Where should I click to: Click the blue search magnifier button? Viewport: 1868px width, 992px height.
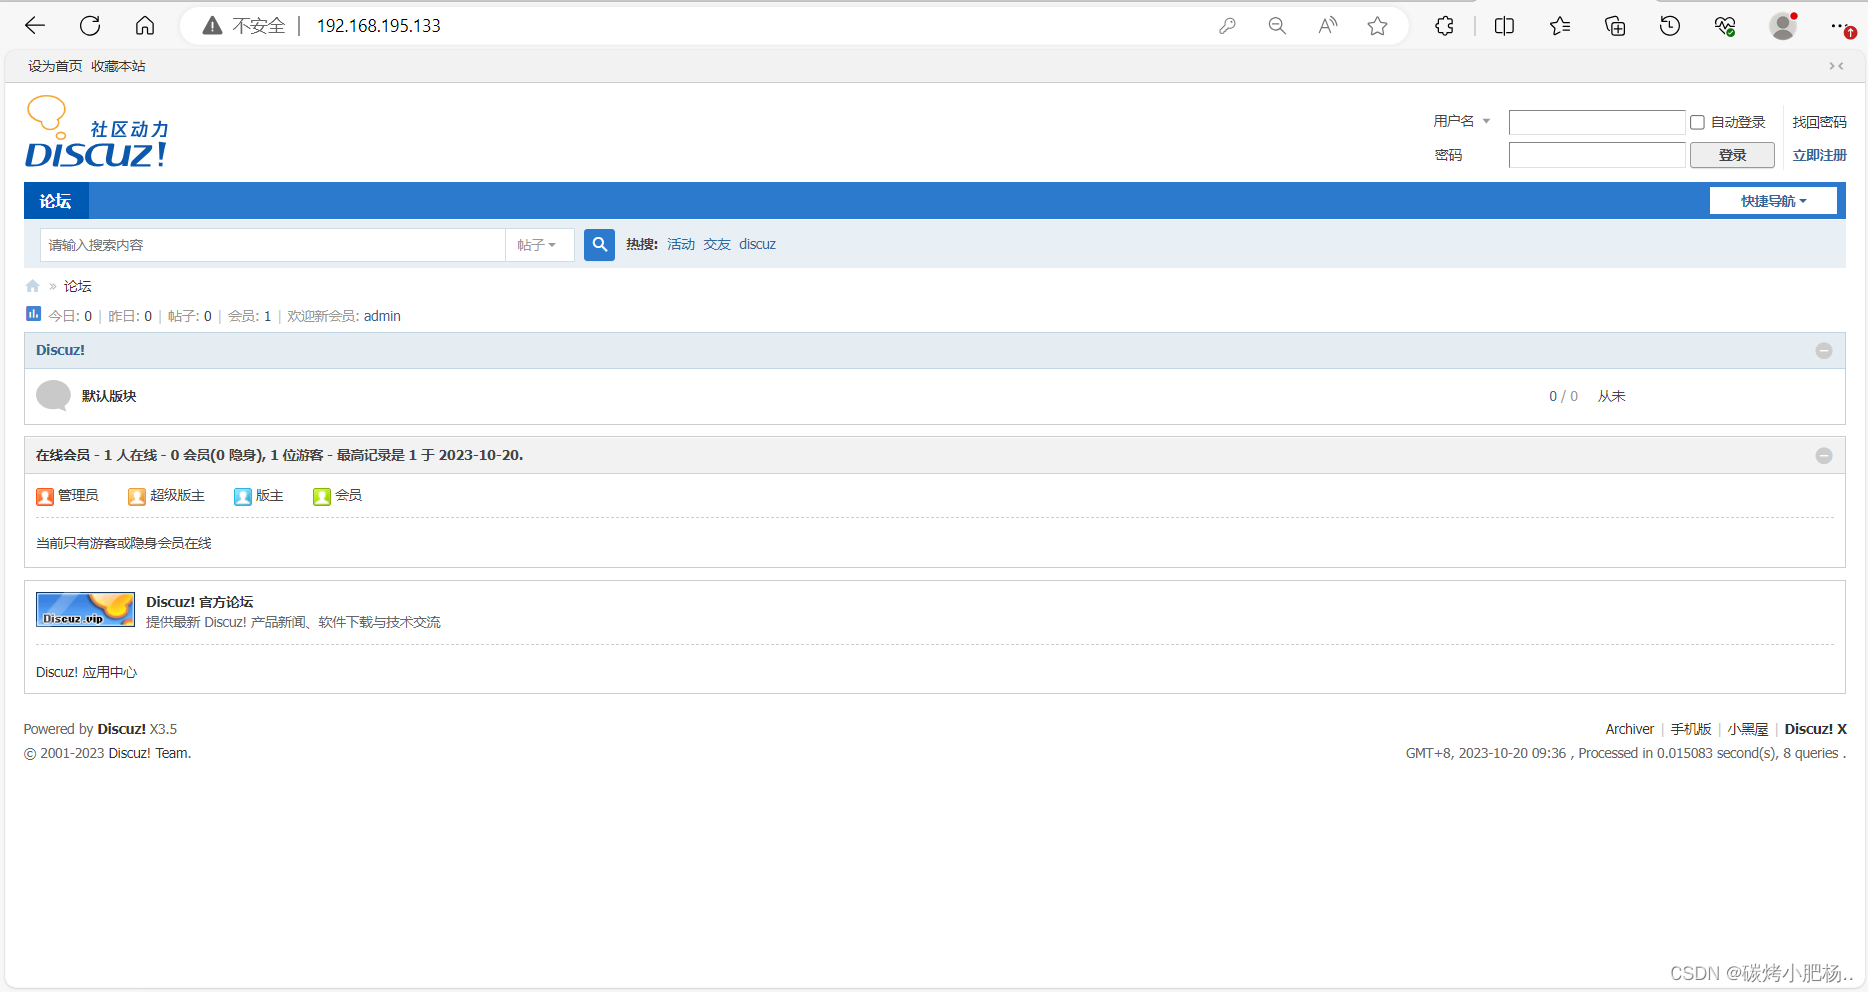pos(599,244)
